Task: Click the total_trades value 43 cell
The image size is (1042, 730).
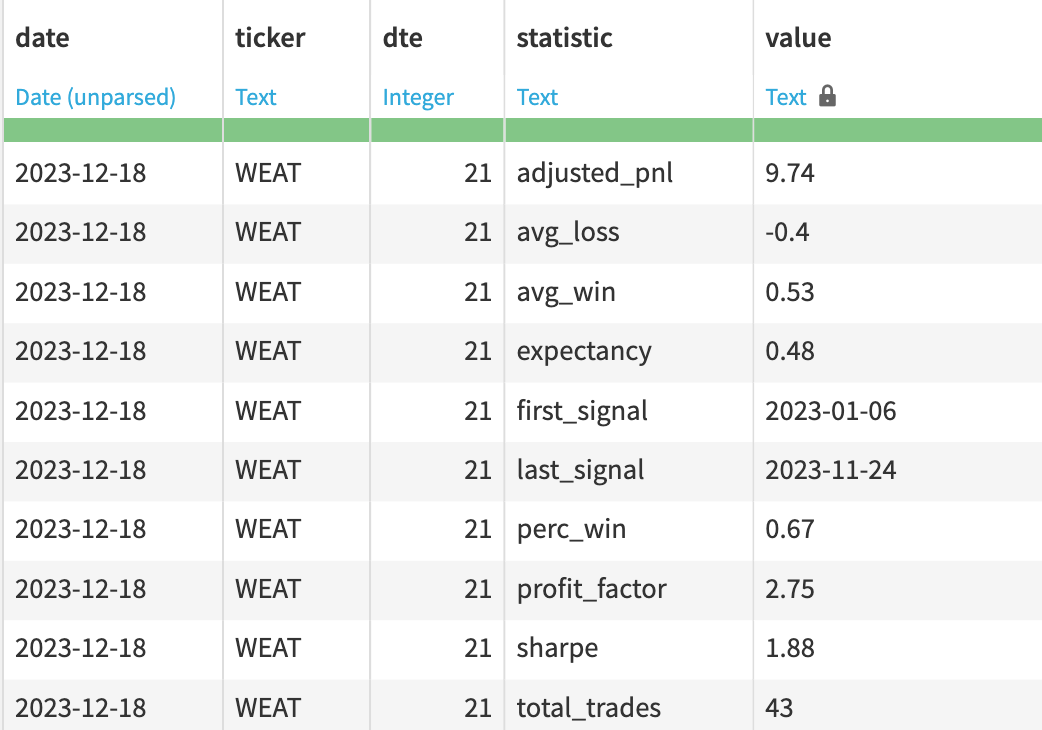Action: [x=779, y=708]
